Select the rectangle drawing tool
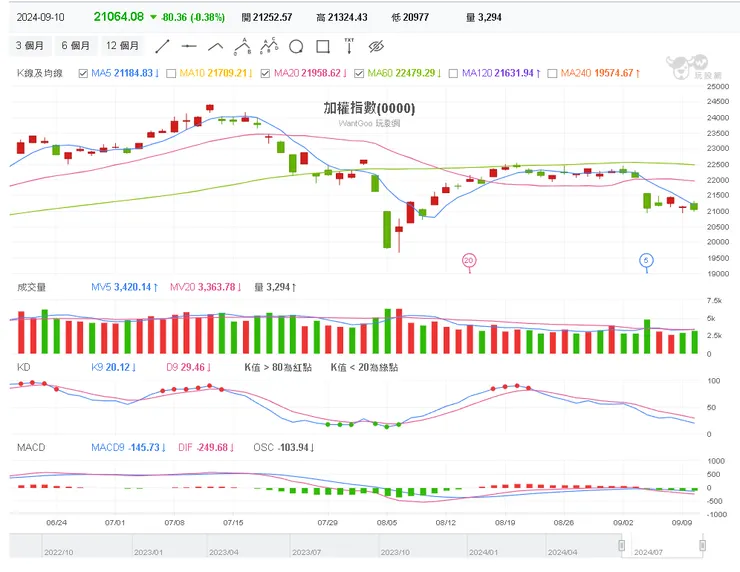The image size is (740, 572). point(323,47)
